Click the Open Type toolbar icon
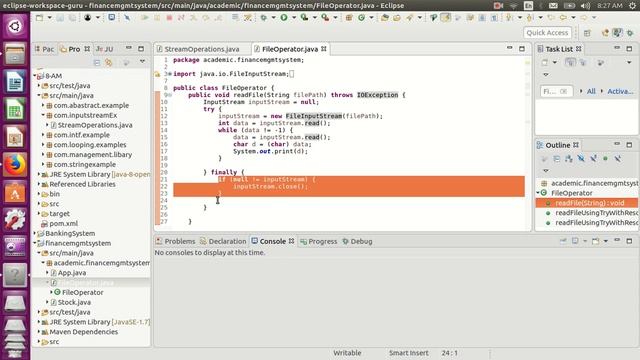The width and height of the screenshot is (640, 360). (x=385, y=18)
